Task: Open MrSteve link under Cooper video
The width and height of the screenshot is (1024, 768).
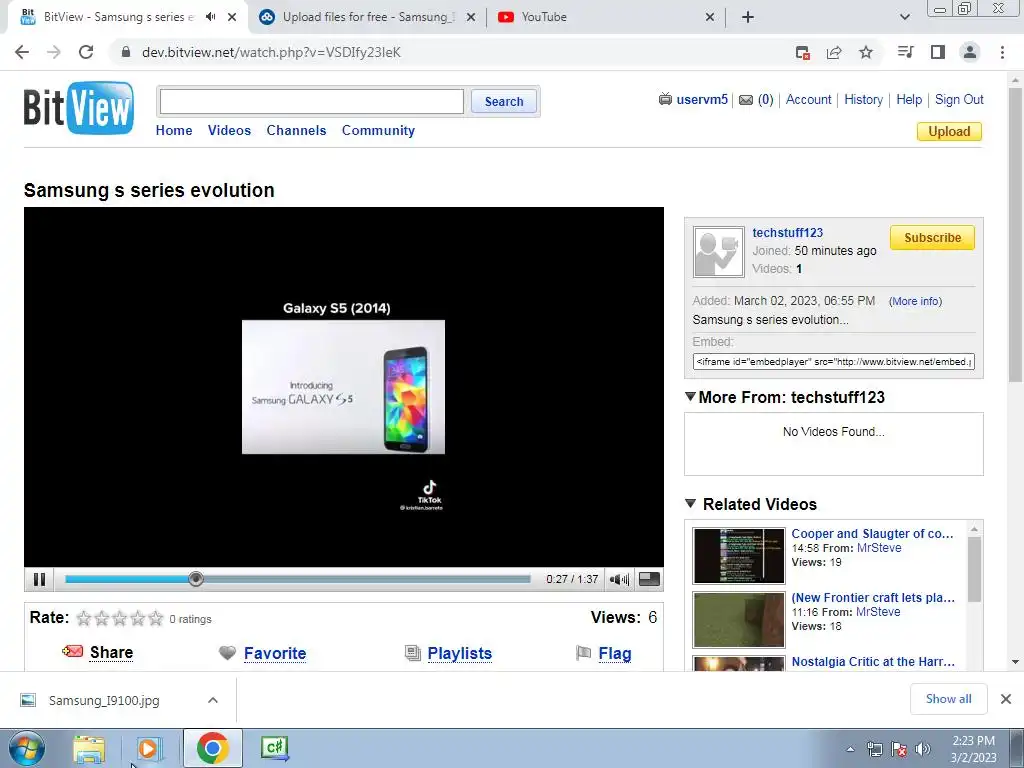Action: 879,548
